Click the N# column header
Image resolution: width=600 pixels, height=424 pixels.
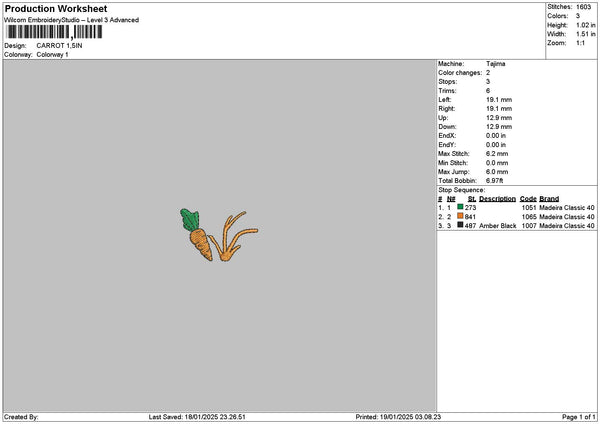point(451,199)
